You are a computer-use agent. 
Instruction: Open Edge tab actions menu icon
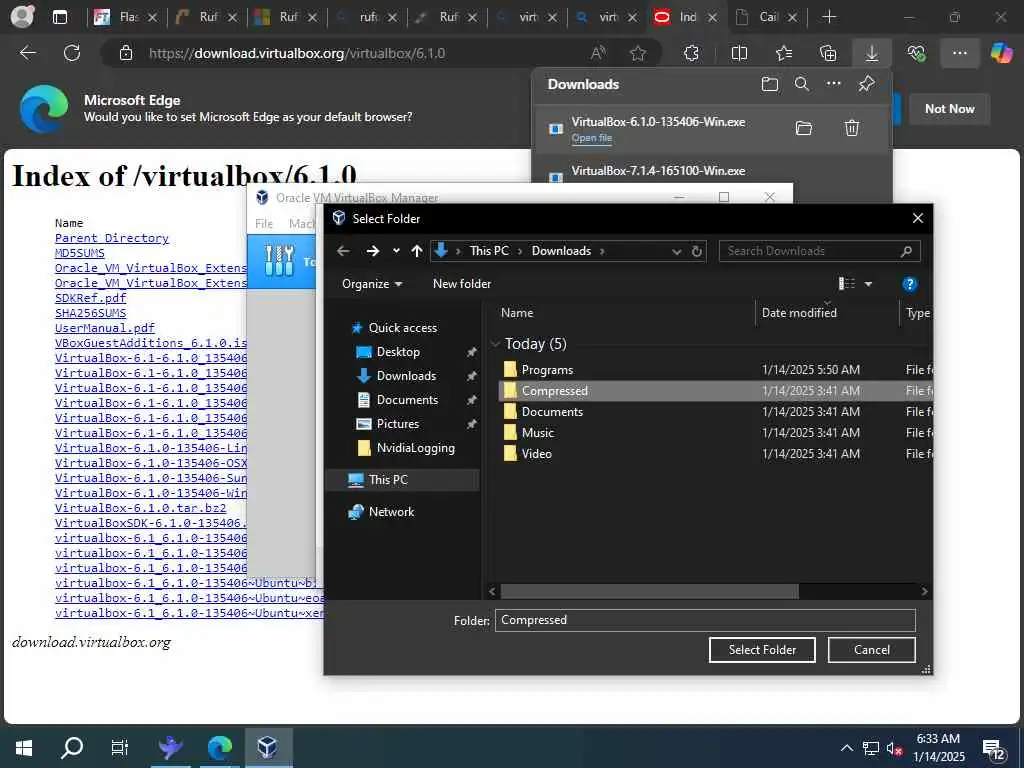coord(59,17)
